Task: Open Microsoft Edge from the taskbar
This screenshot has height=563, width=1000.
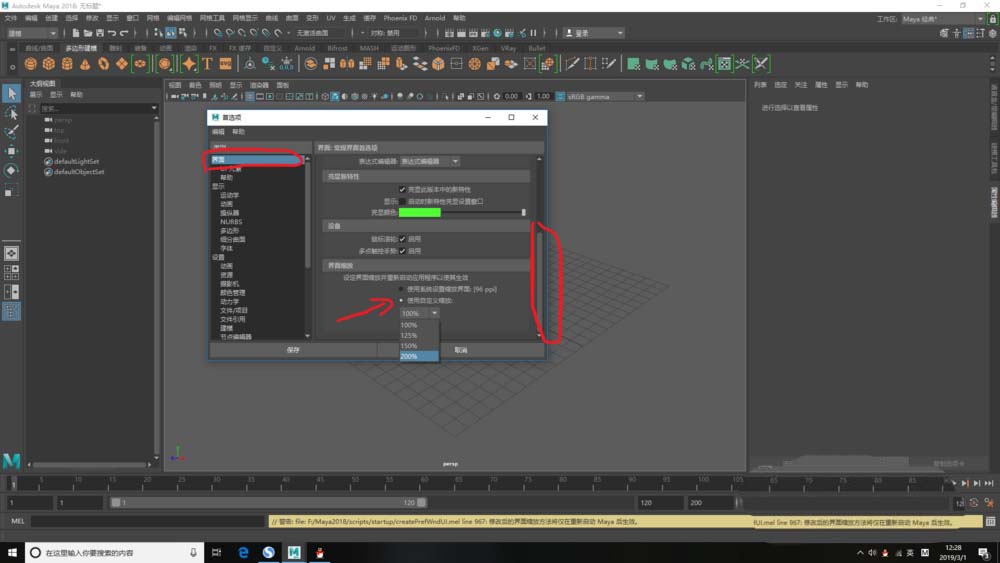Action: (243, 552)
